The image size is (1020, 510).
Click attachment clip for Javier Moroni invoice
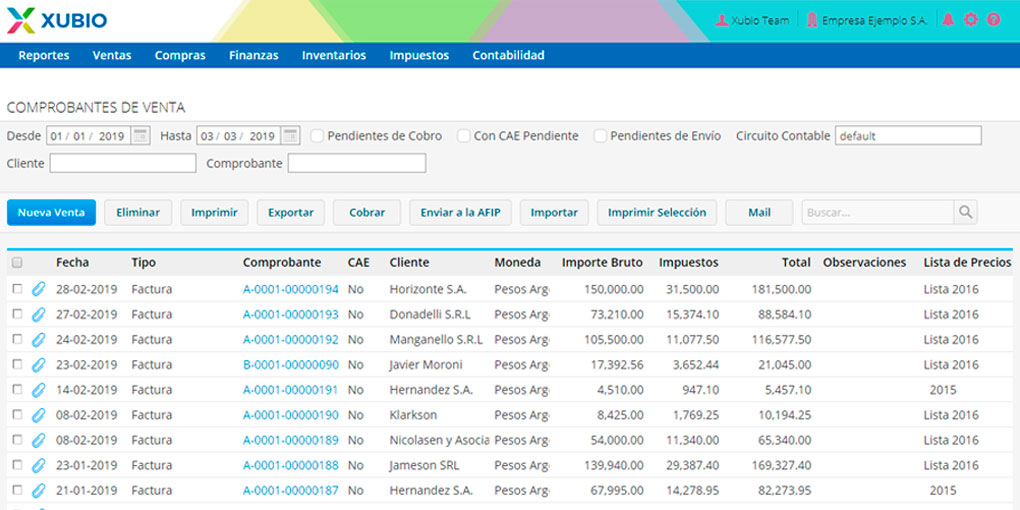click(39, 365)
